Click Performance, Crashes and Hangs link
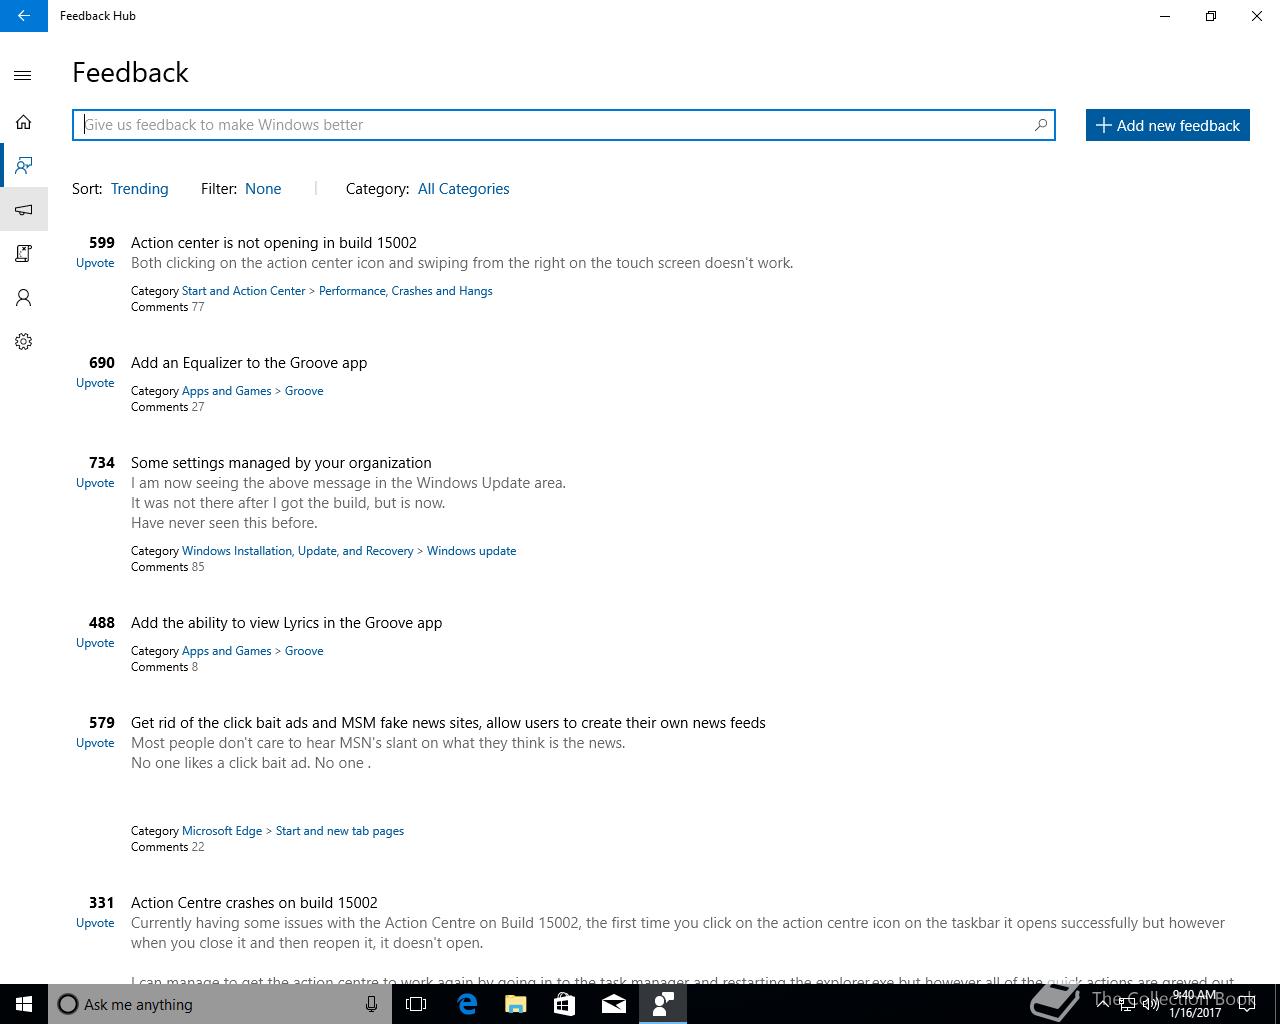Screen dimensions: 1280x1024 tap(405, 291)
